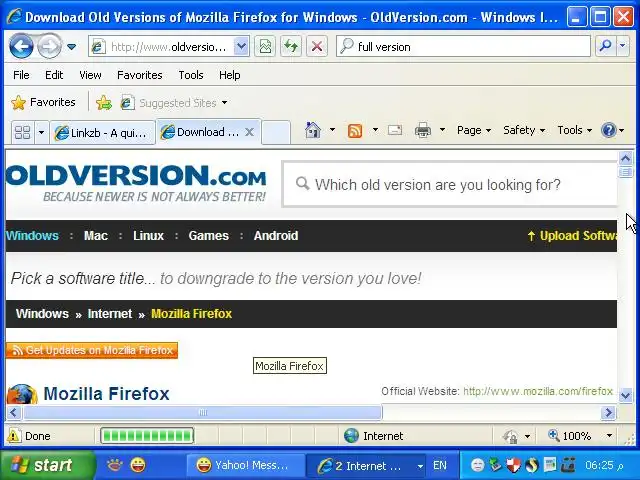Open the Favorites menu in menu bar
This screenshot has height=480, width=640.
point(140,75)
